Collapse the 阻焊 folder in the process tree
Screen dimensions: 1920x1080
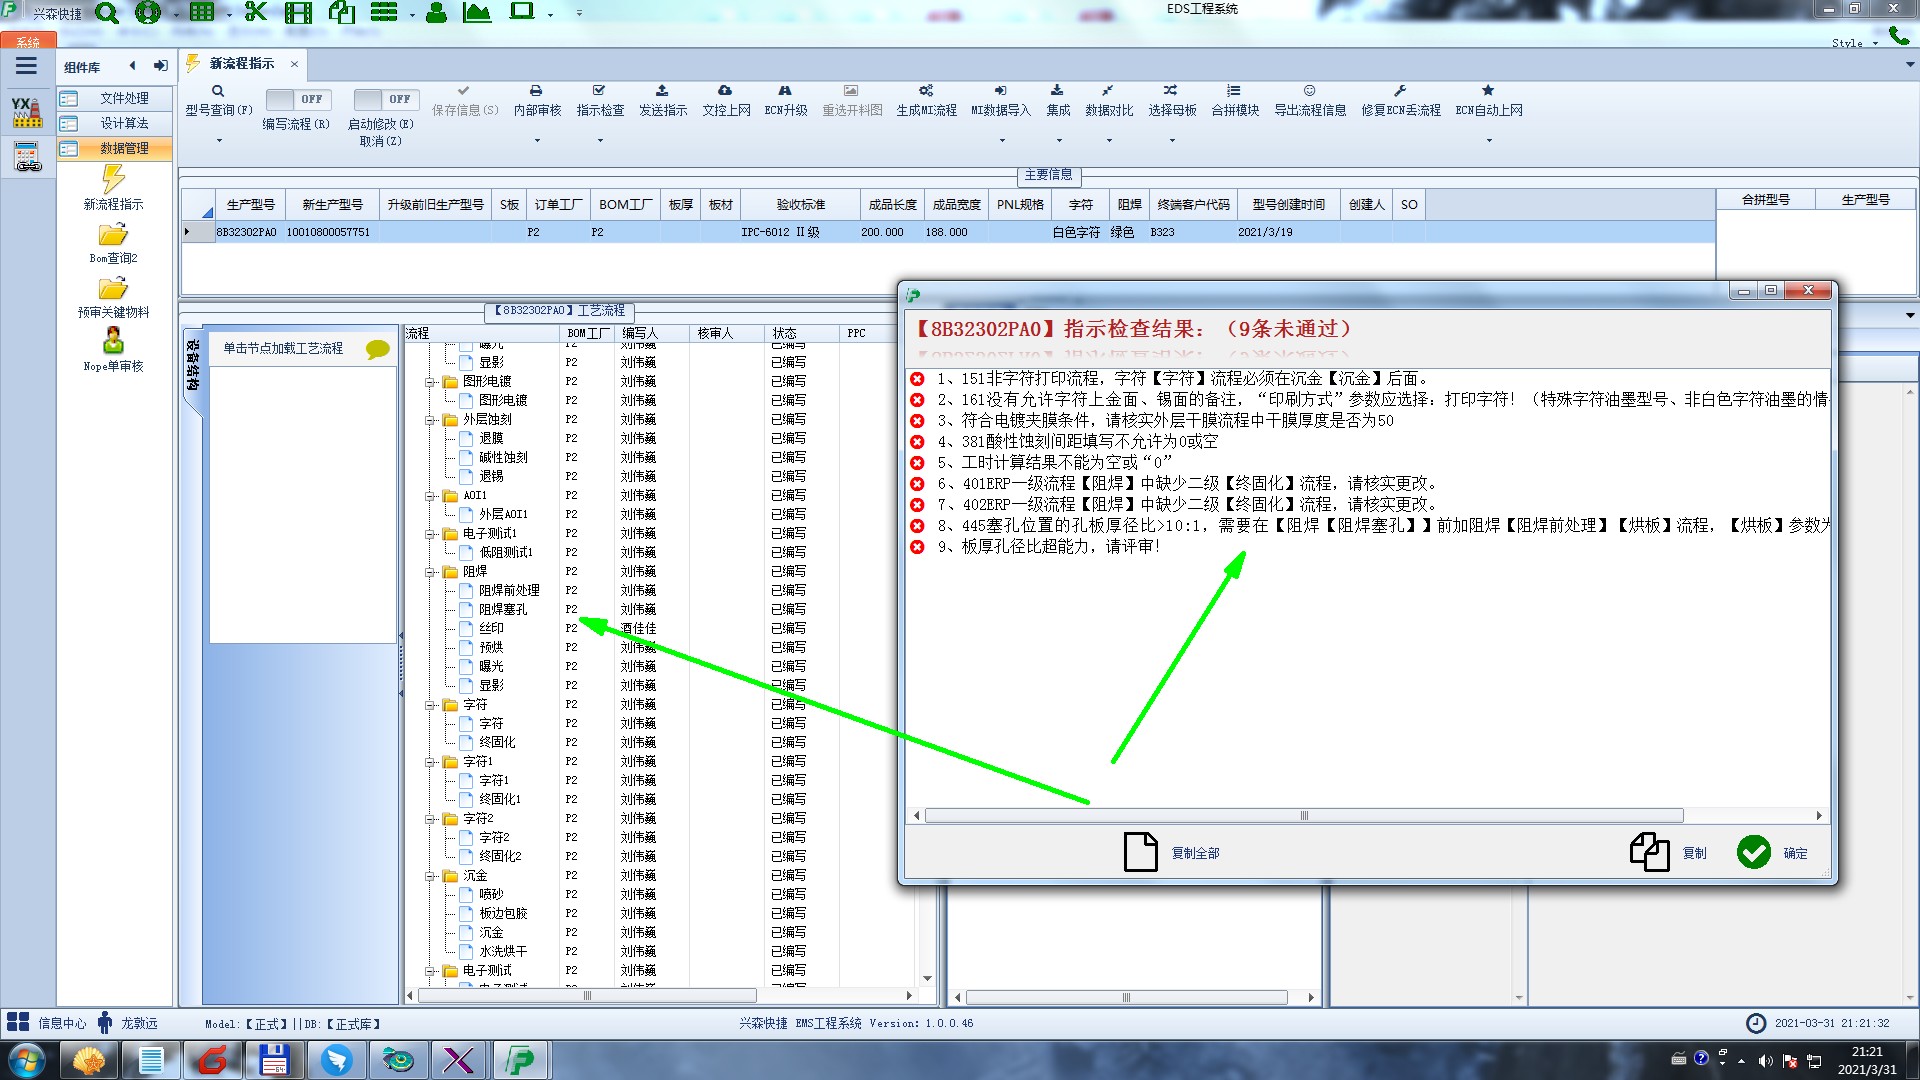click(x=430, y=572)
